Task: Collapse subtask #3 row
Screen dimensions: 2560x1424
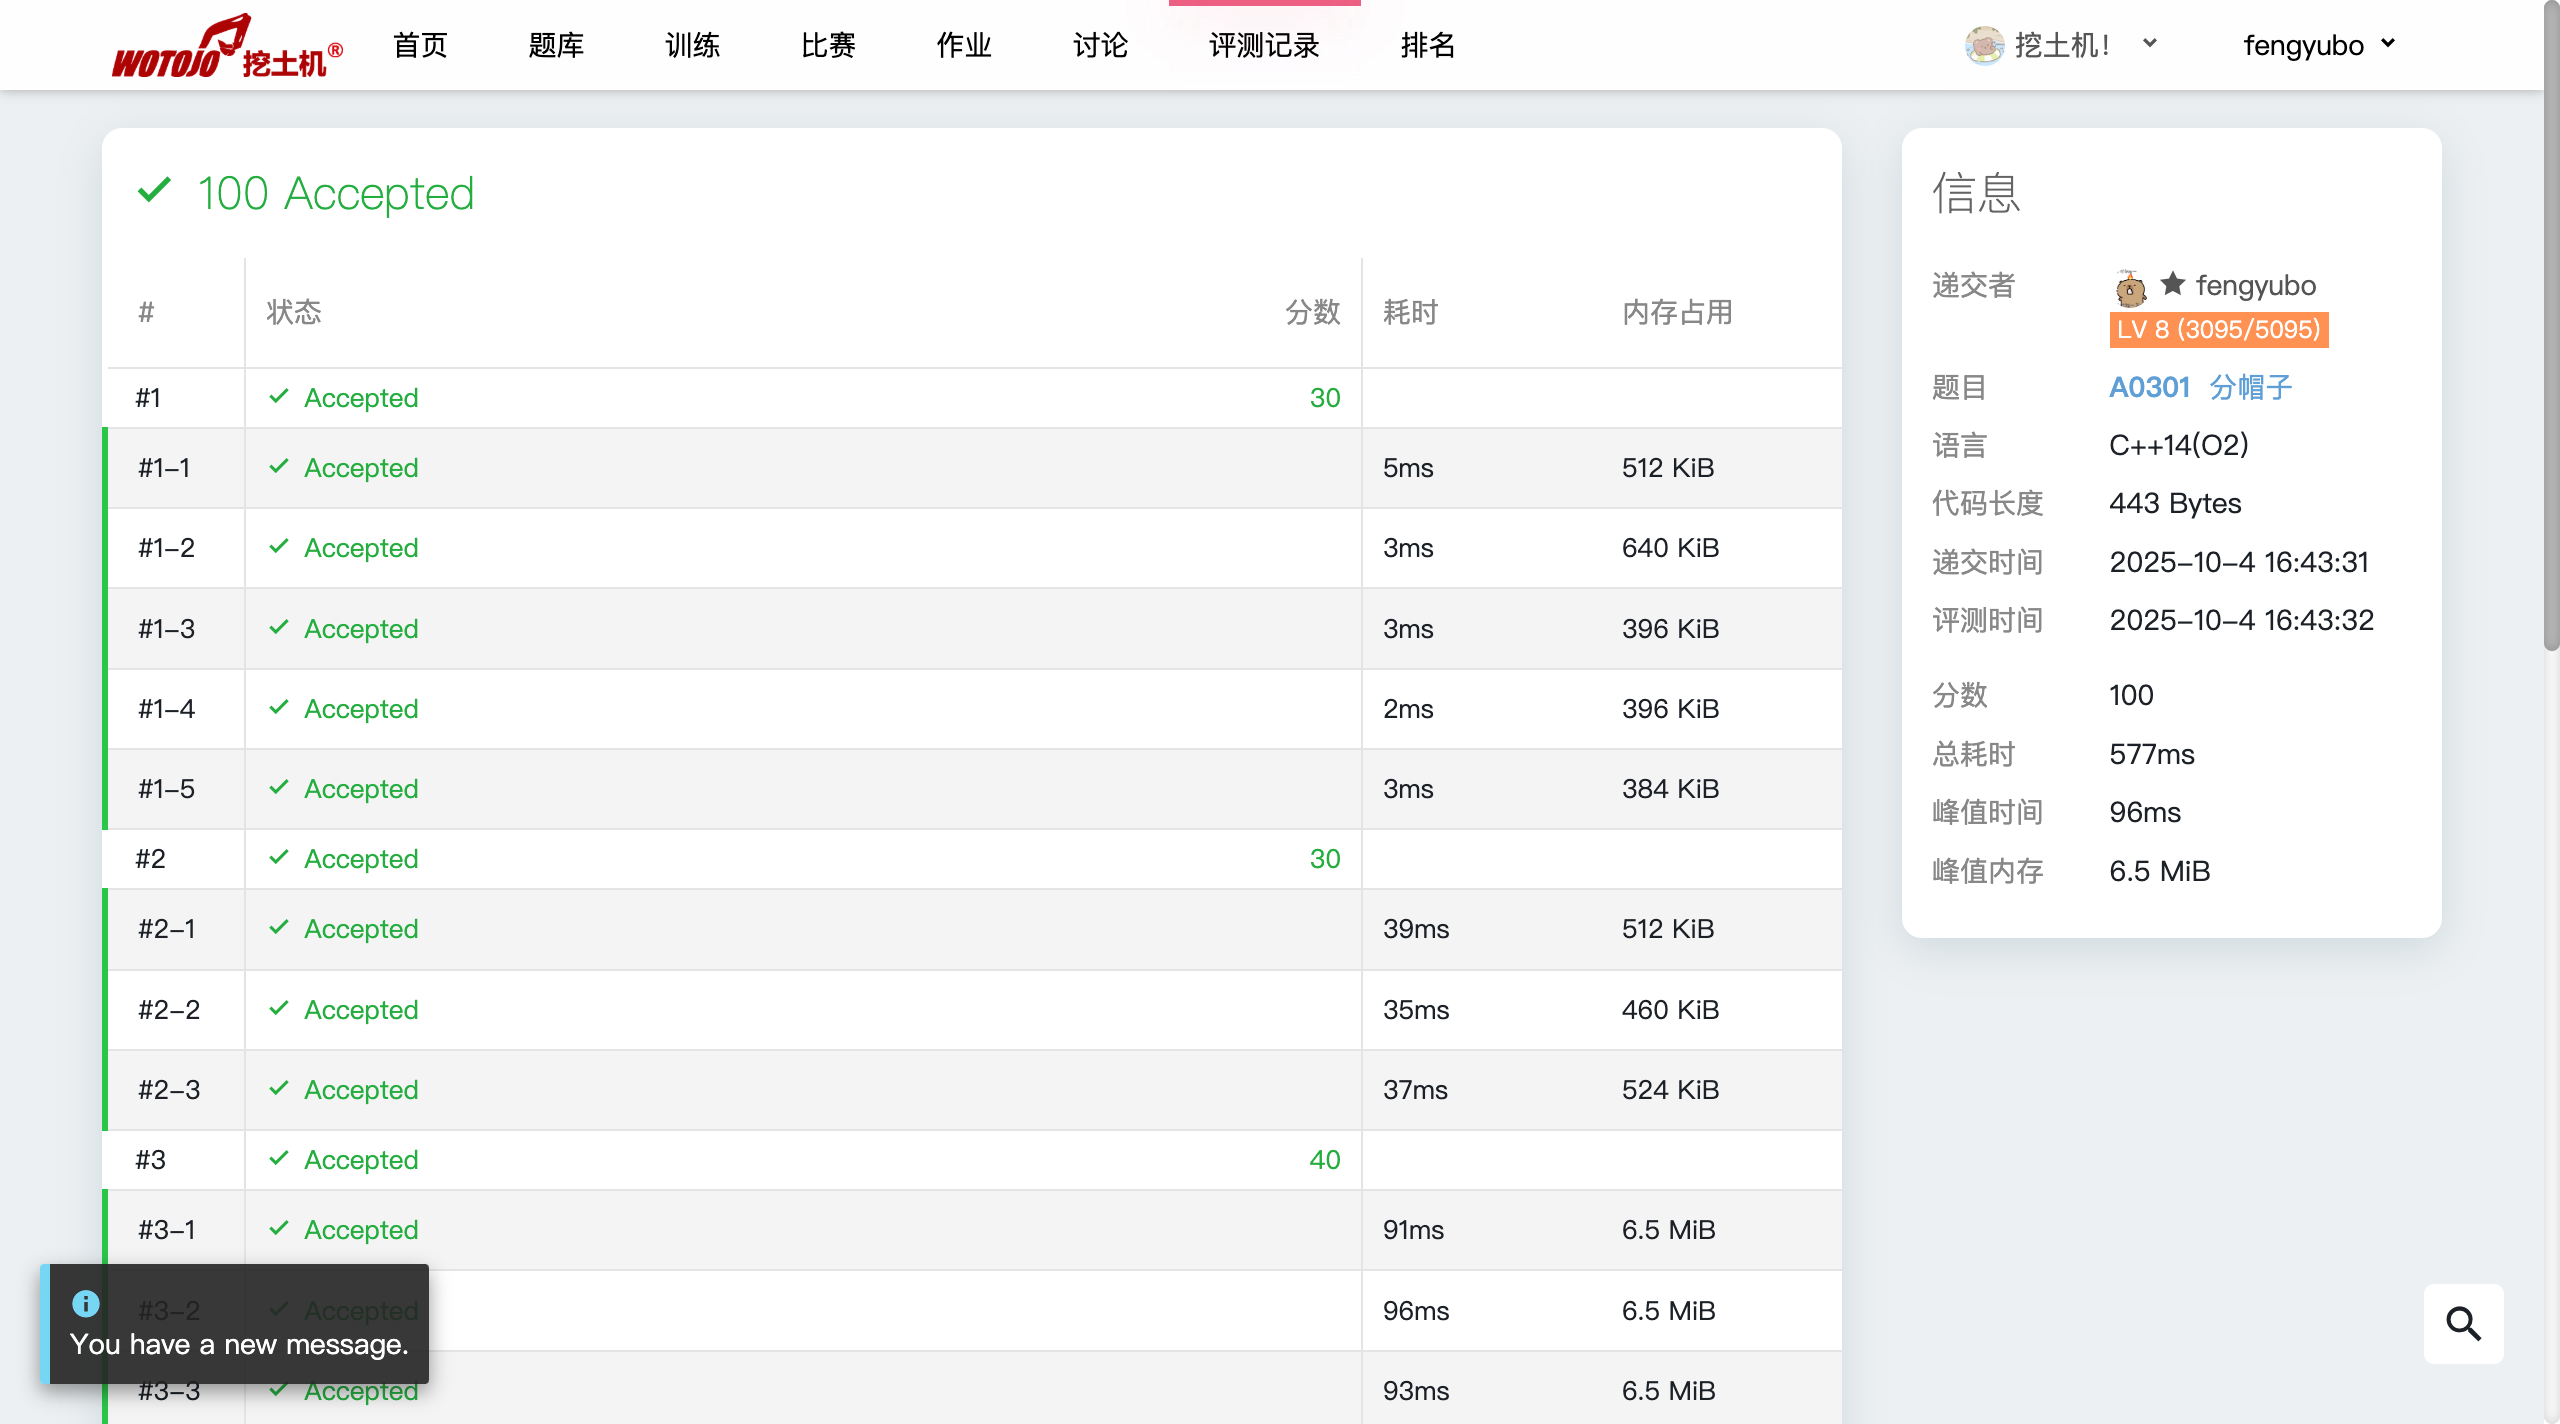Action: tap(150, 1160)
